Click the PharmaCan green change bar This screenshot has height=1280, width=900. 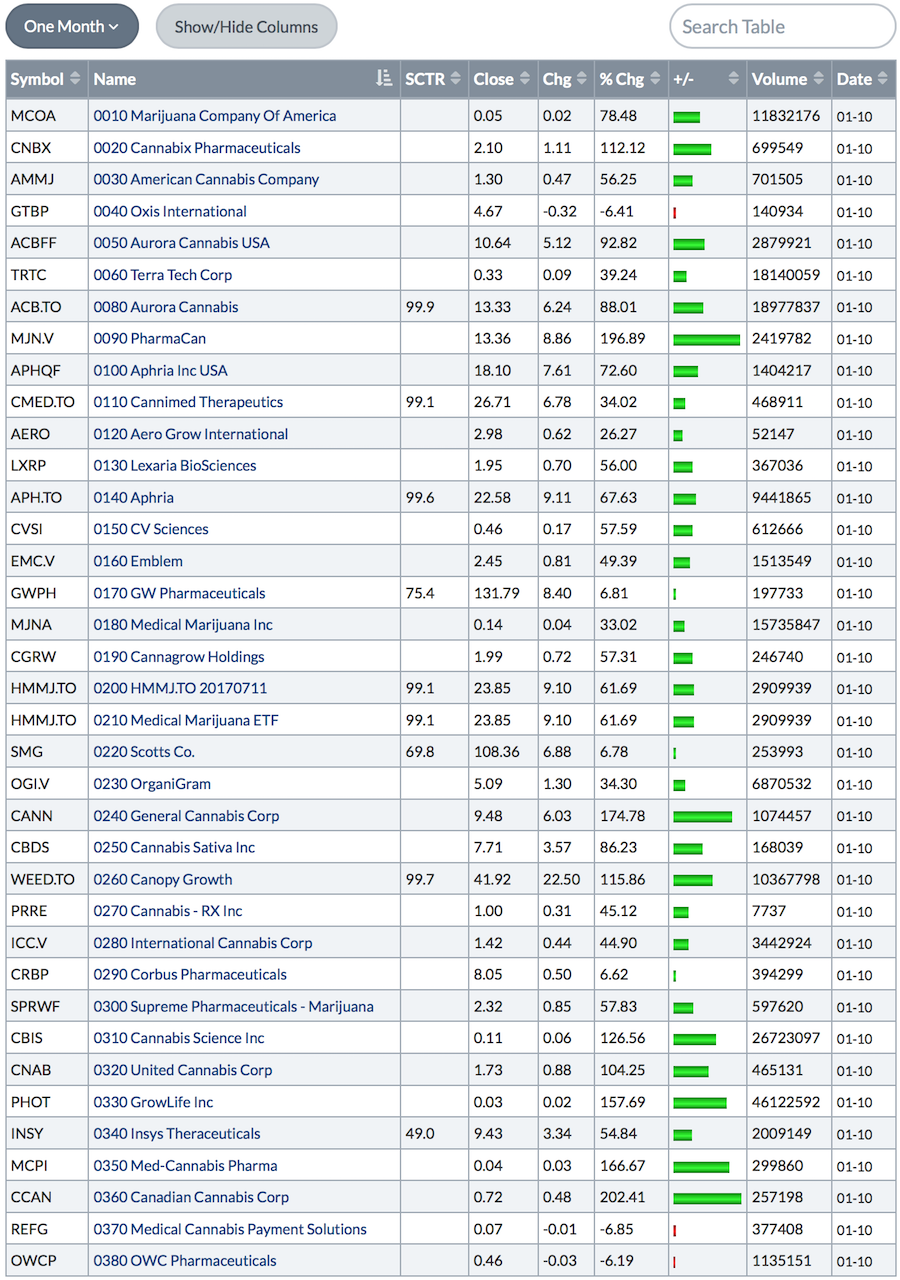(x=707, y=340)
